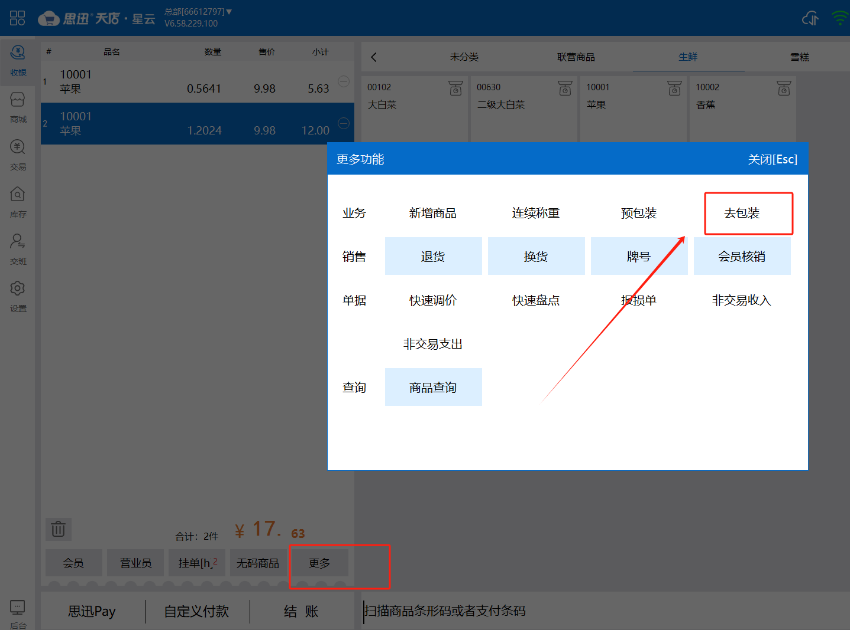
Task: Click the 换货 exchange button
Action: point(536,256)
